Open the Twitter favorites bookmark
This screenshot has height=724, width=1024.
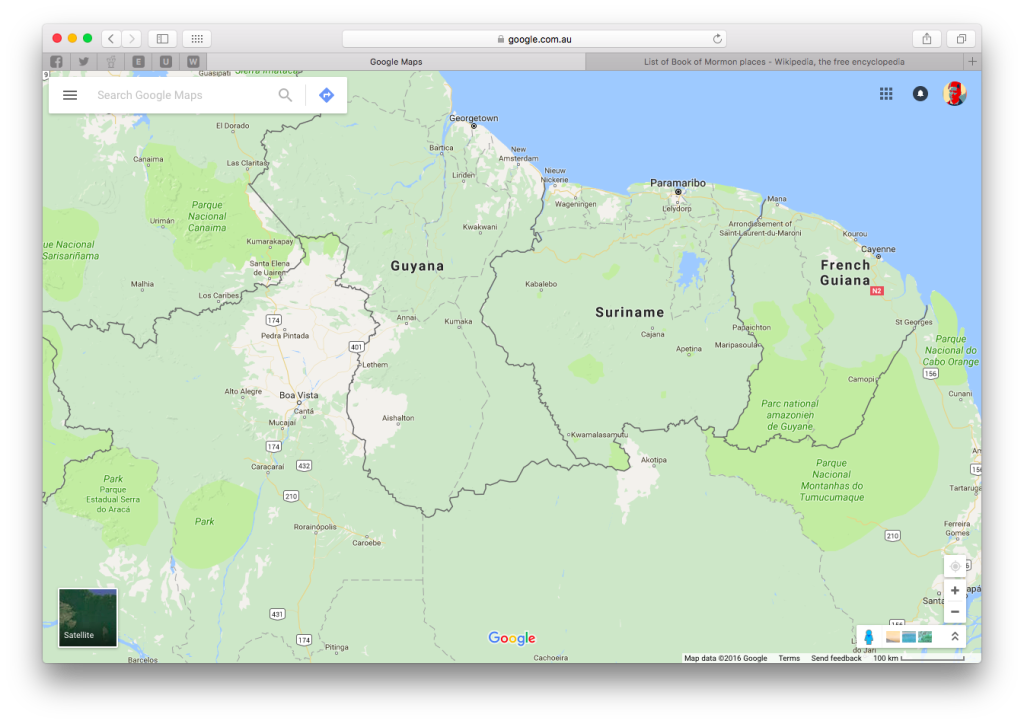point(84,62)
